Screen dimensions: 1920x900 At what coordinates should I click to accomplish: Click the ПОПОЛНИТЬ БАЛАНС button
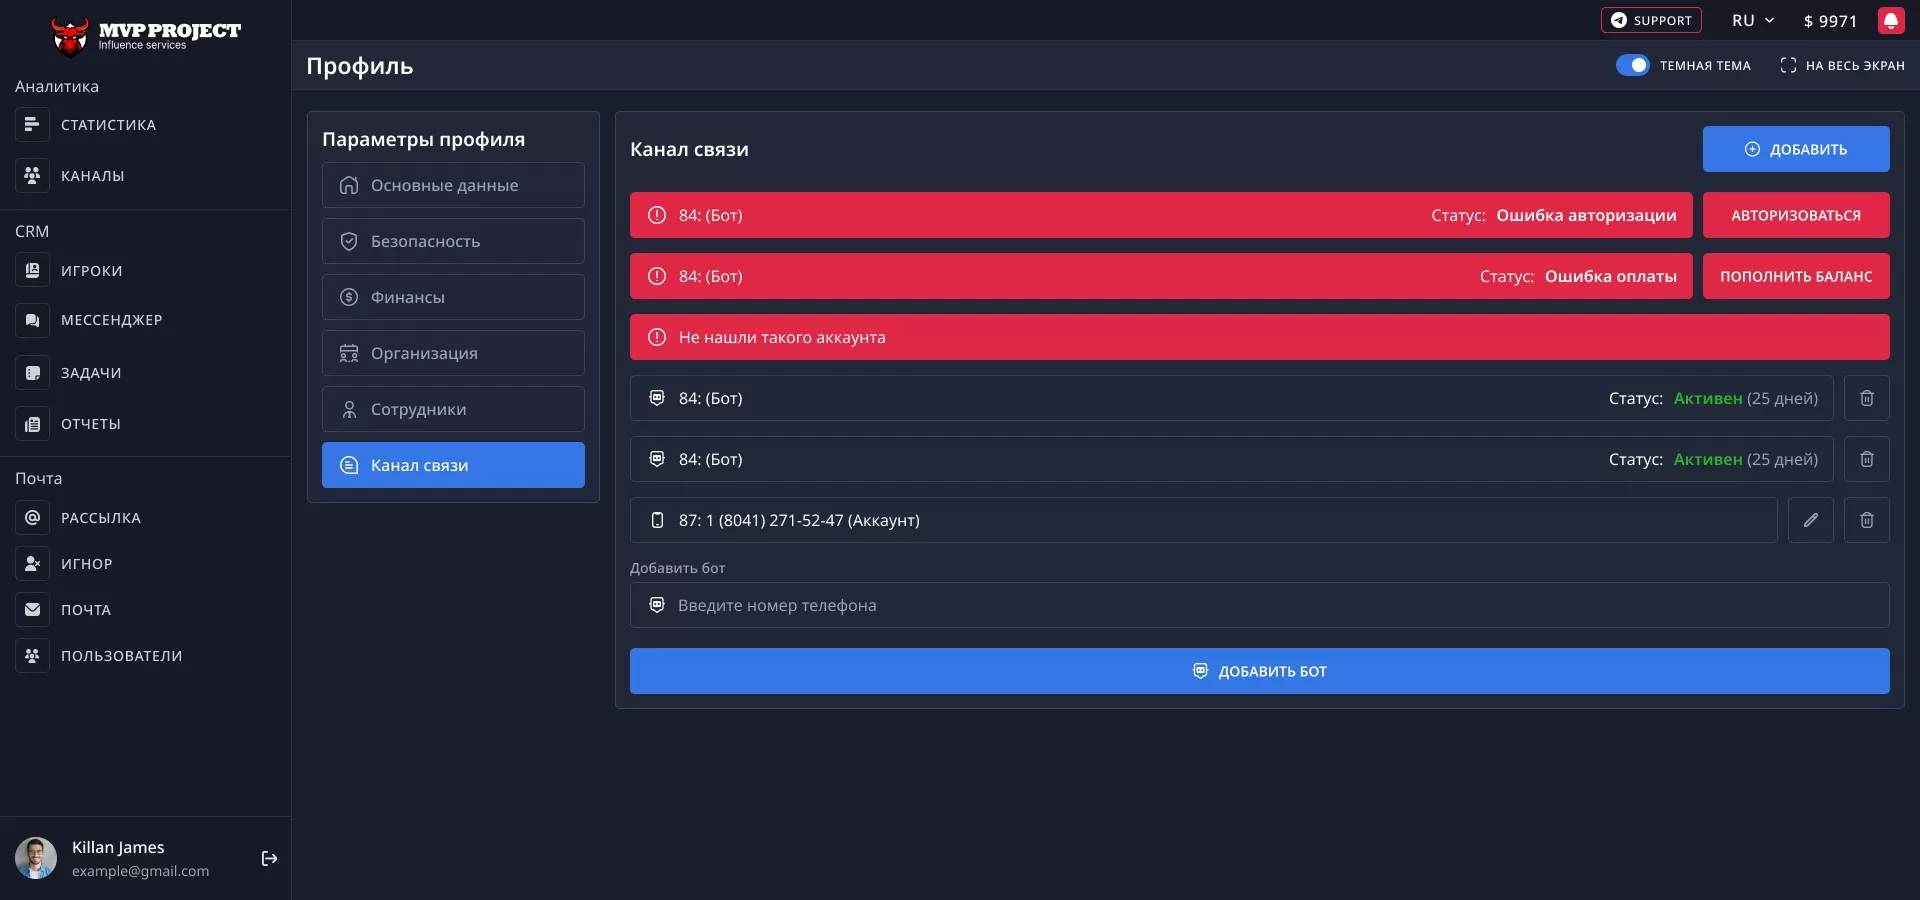(1795, 276)
